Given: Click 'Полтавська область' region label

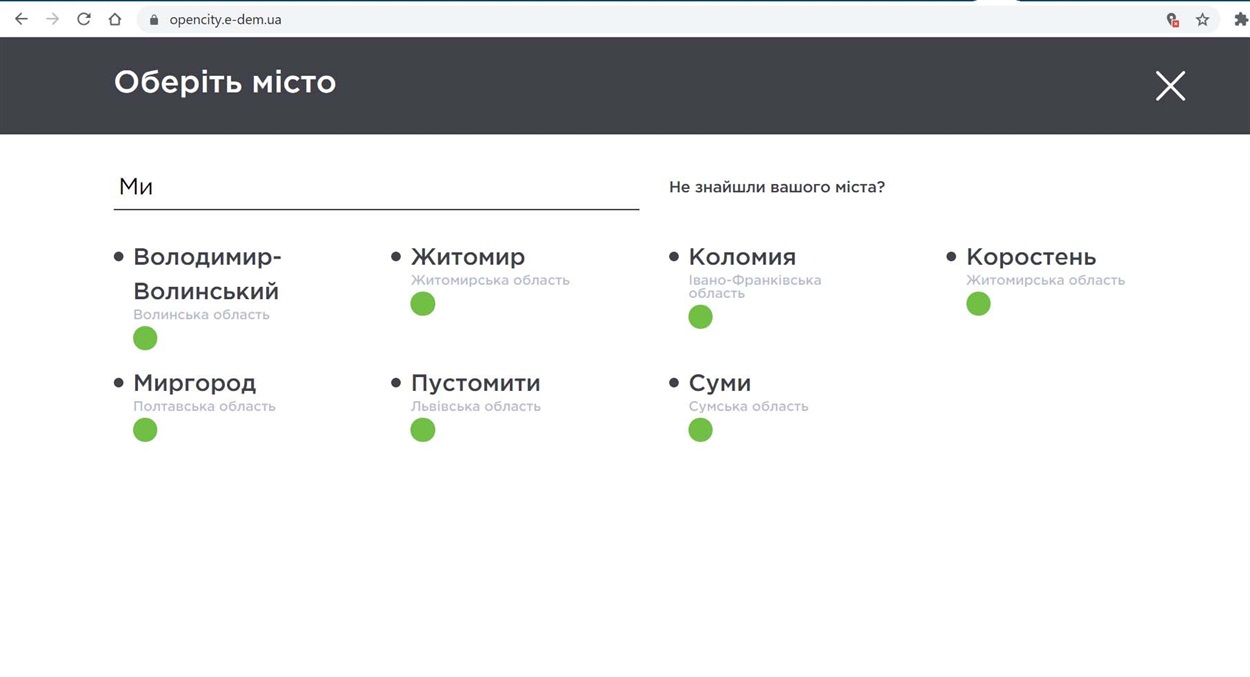Looking at the screenshot, I should coord(204,406).
